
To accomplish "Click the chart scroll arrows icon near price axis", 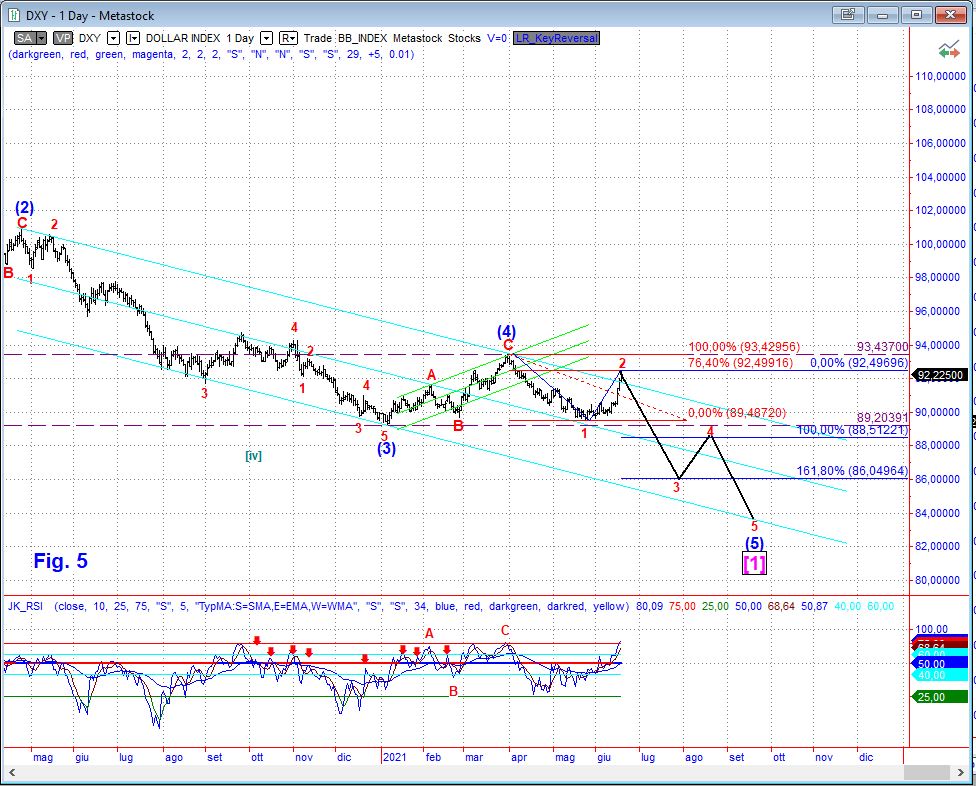I will [946, 50].
